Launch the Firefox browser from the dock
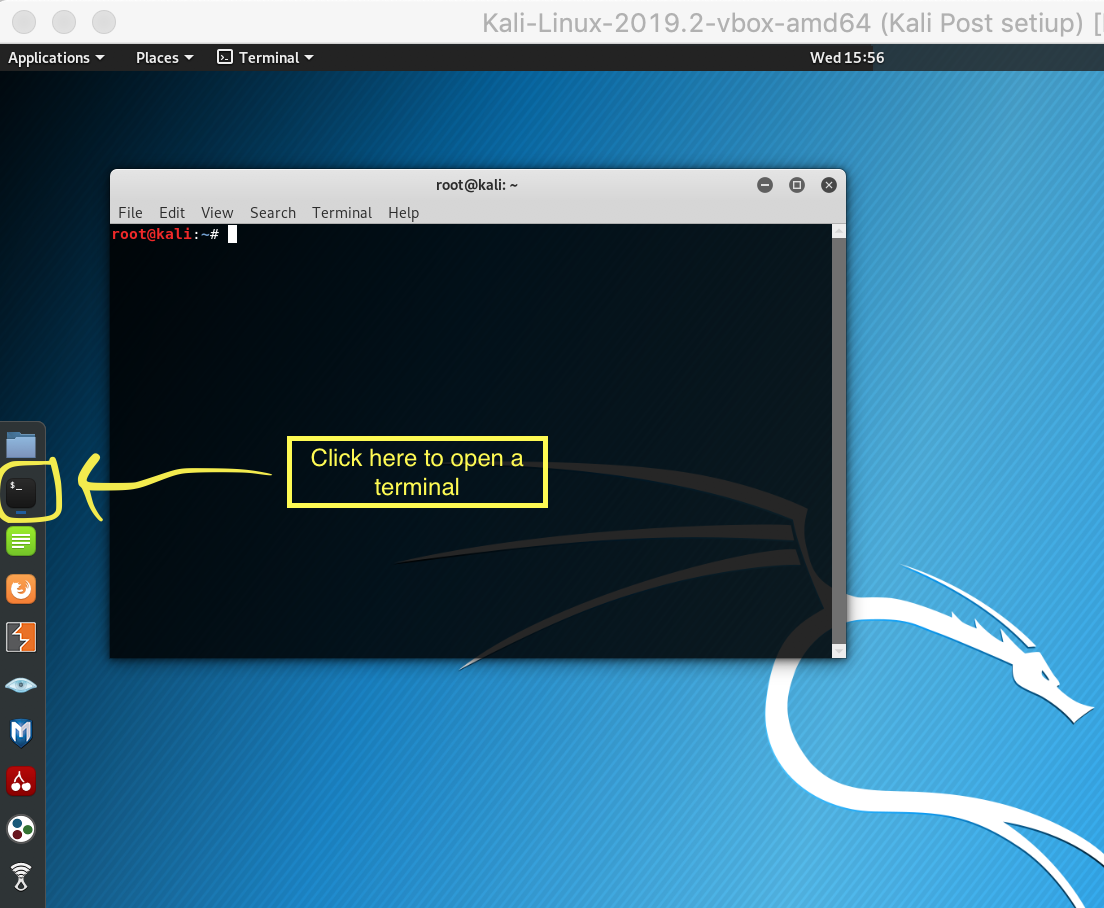The width and height of the screenshot is (1104, 908). pyautogui.click(x=21, y=588)
